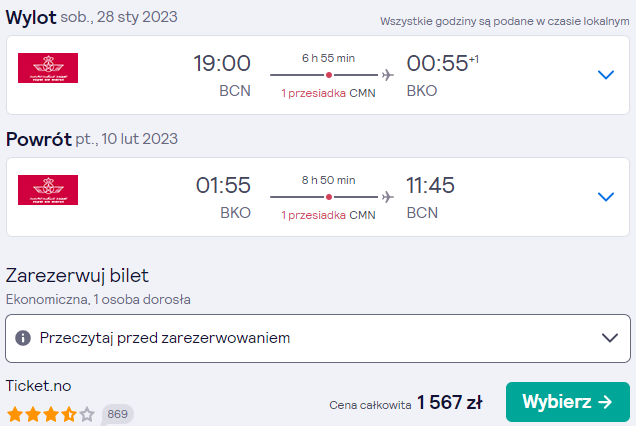Click the airplane icon on the outbound flight route
636x426 pixels.
pyautogui.click(x=388, y=75)
